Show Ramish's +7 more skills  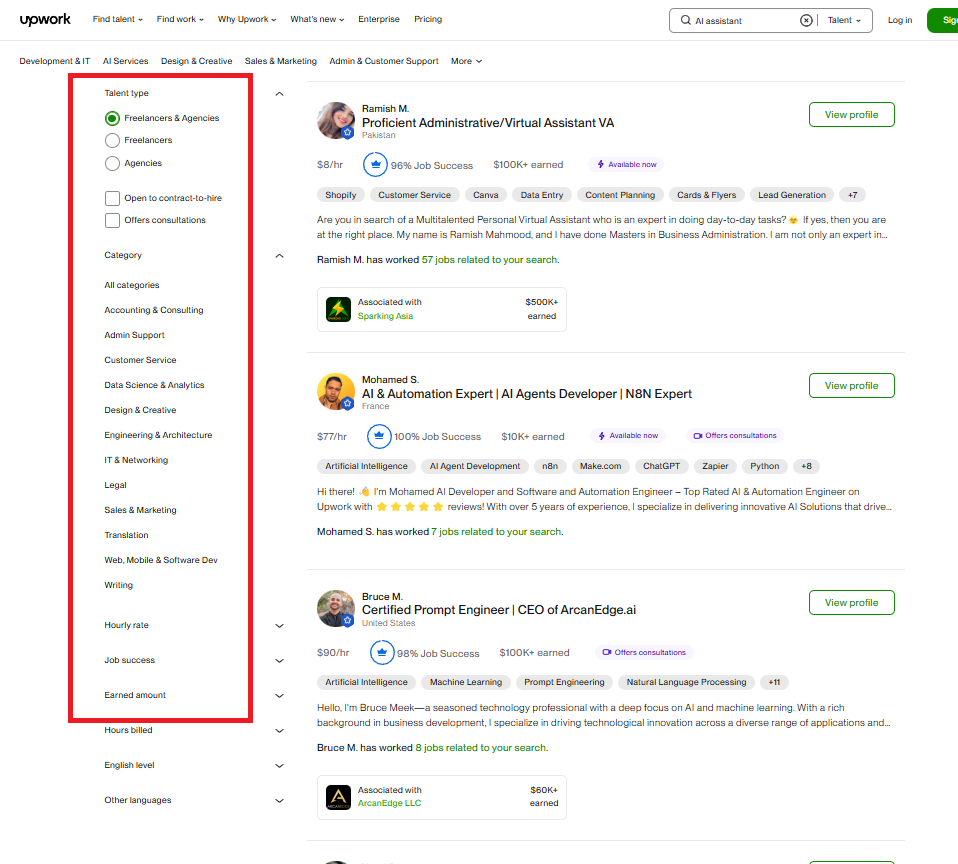pyautogui.click(x=852, y=195)
